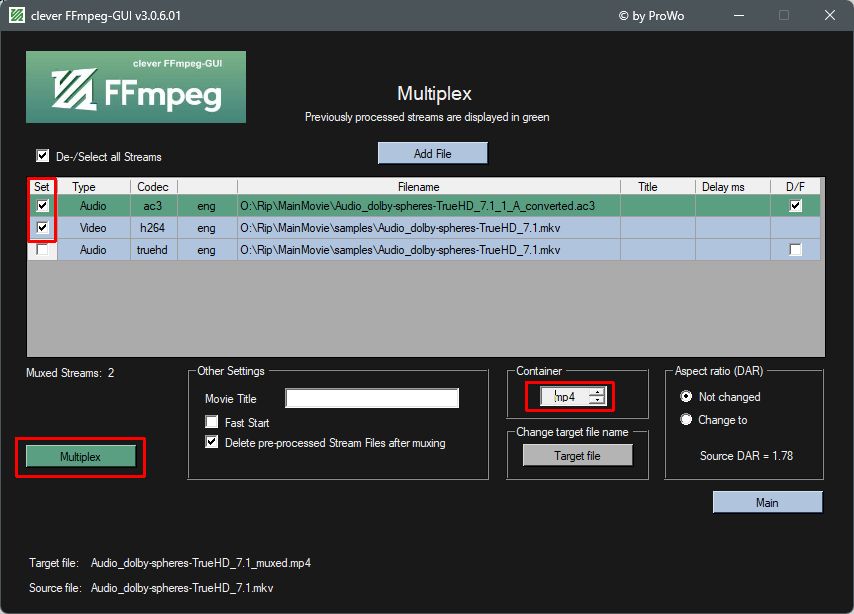The width and height of the screenshot is (854, 614).
Task: Return via the Main button
Action: click(x=767, y=502)
